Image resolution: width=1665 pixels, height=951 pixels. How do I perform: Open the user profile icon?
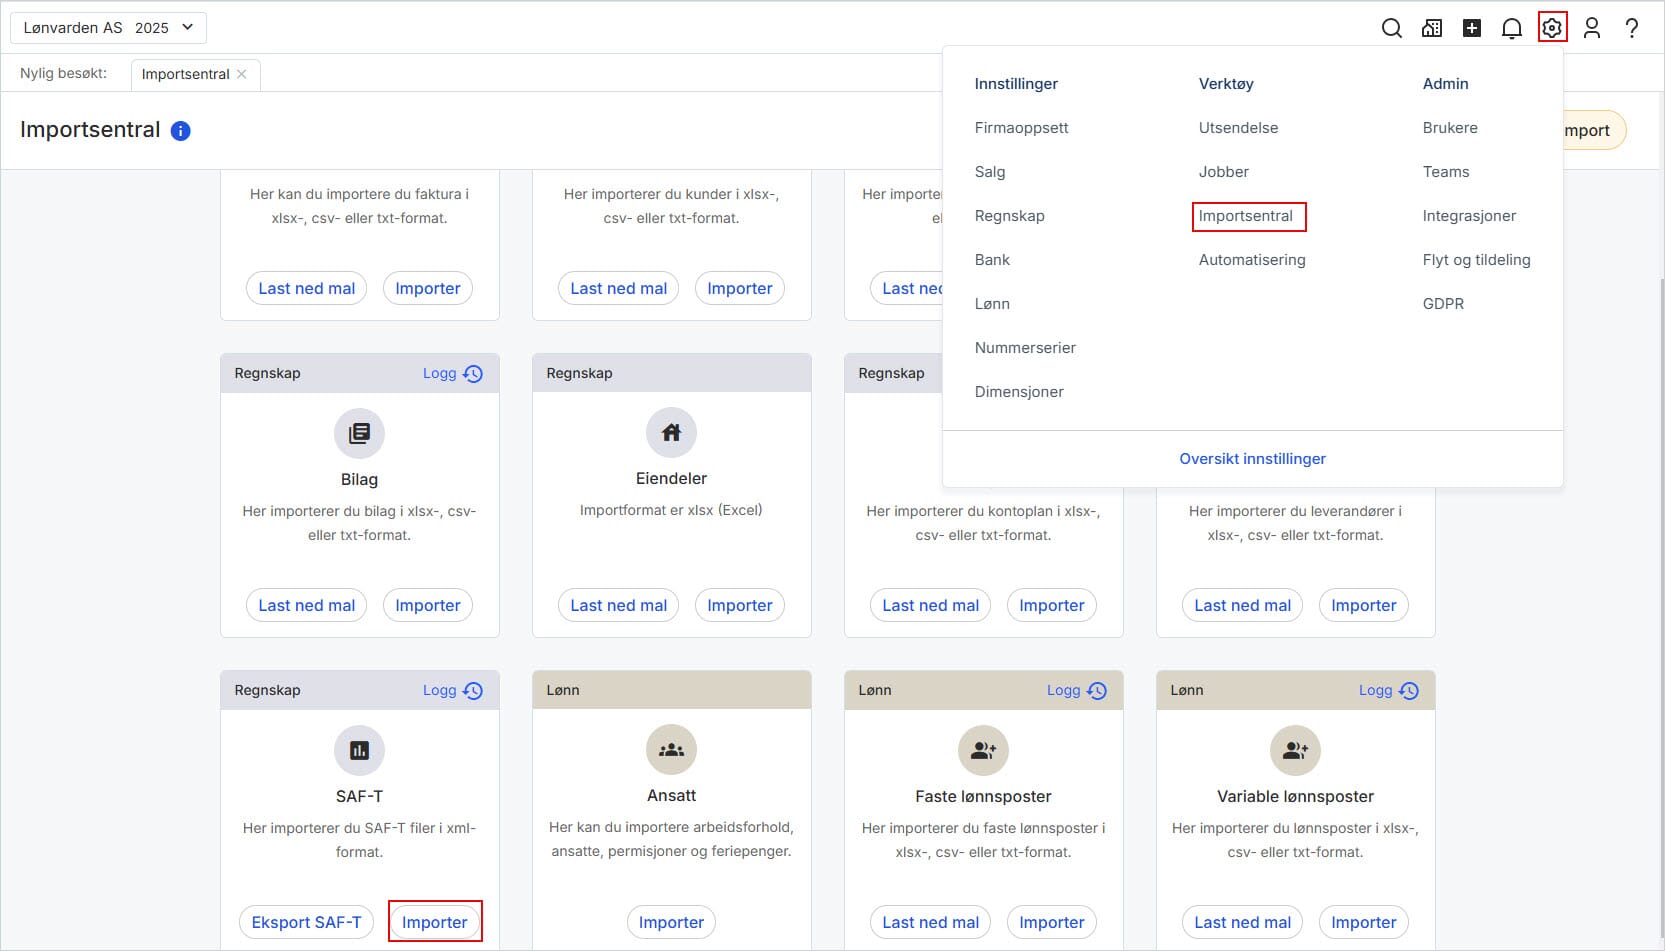coord(1591,28)
